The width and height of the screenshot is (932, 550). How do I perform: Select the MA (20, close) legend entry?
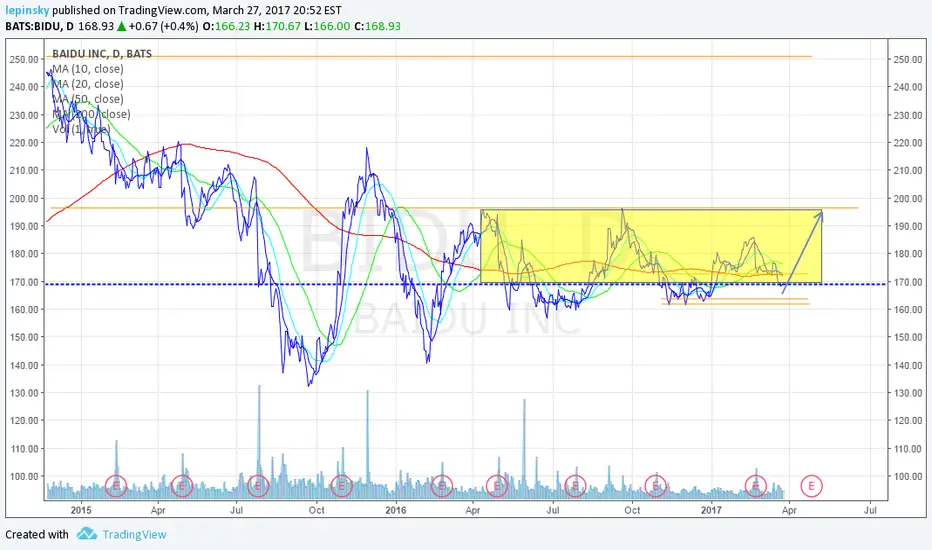[x=88, y=84]
